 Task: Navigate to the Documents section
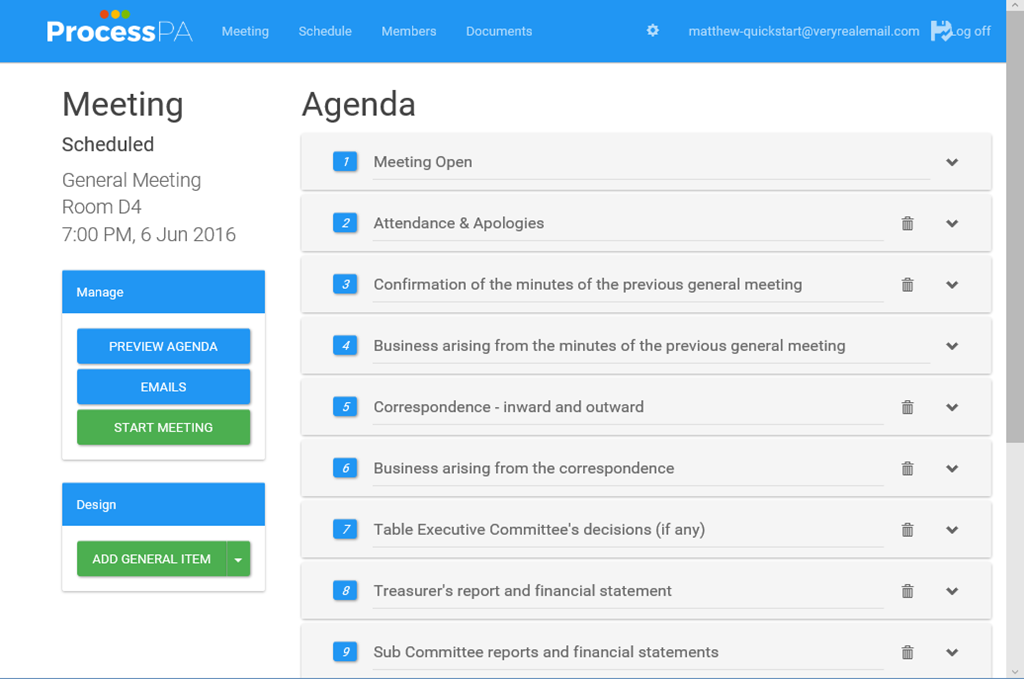click(498, 31)
